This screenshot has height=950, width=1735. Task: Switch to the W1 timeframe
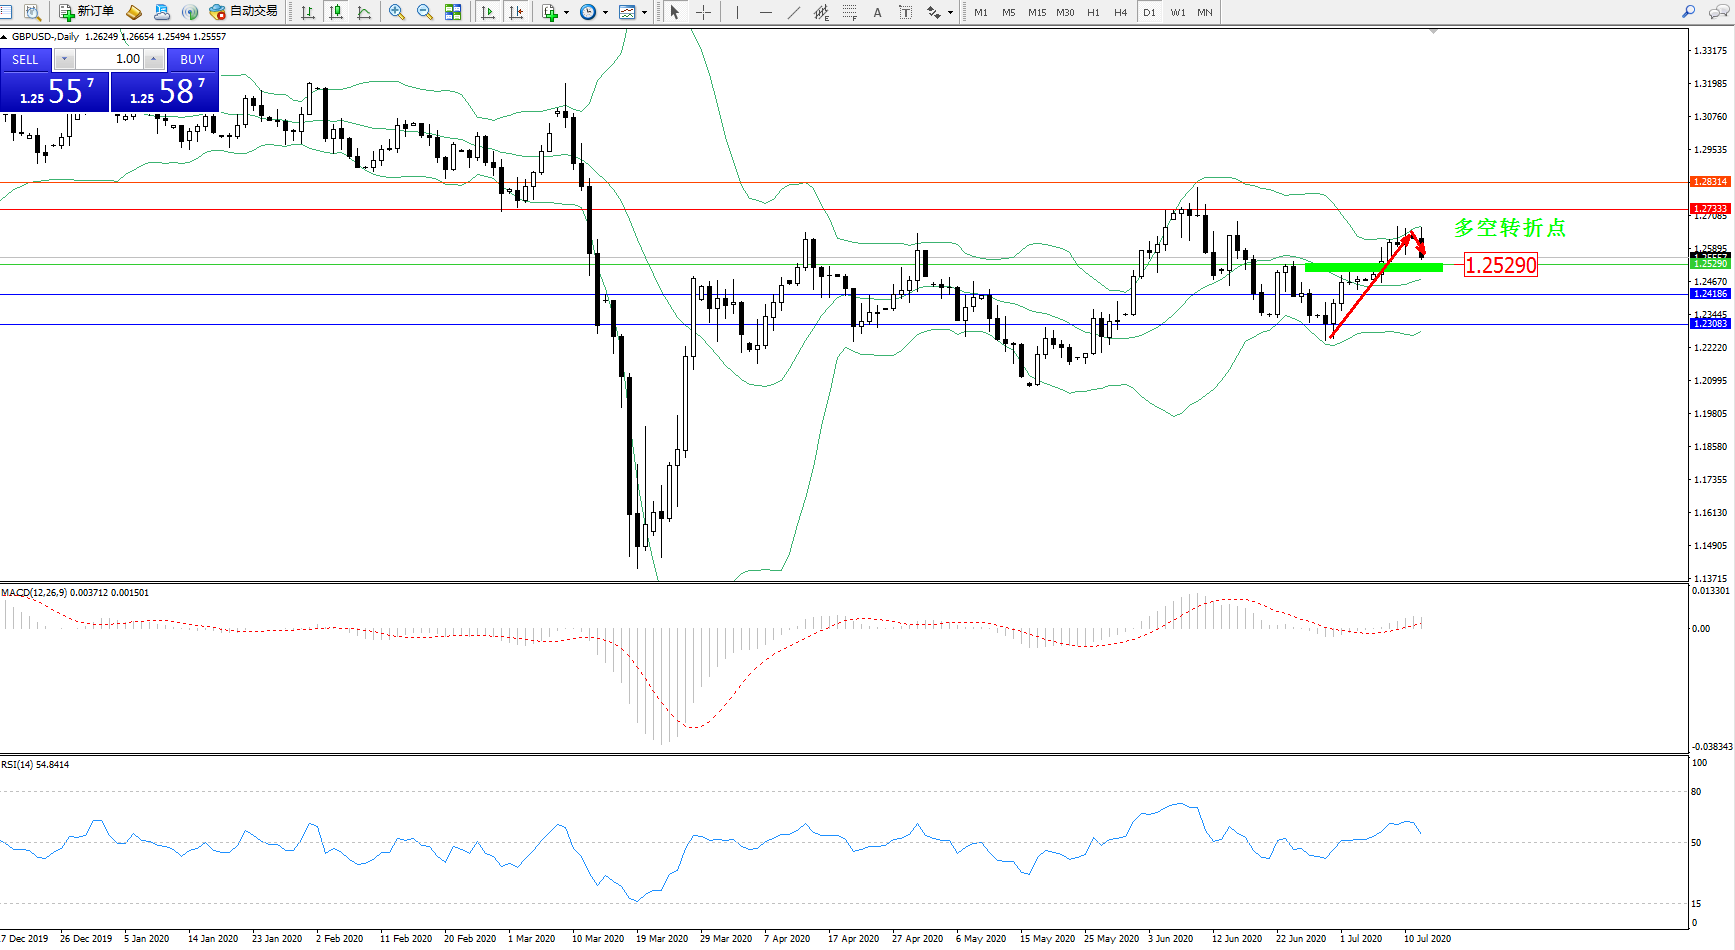coord(1178,12)
